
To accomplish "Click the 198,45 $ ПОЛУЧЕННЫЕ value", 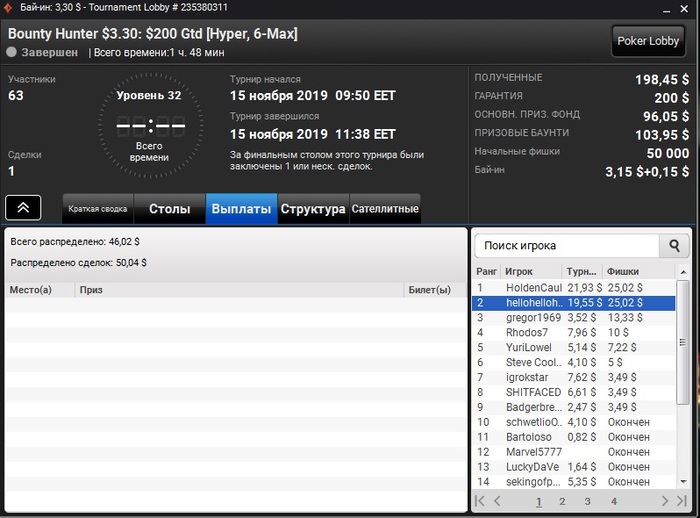I will point(662,79).
